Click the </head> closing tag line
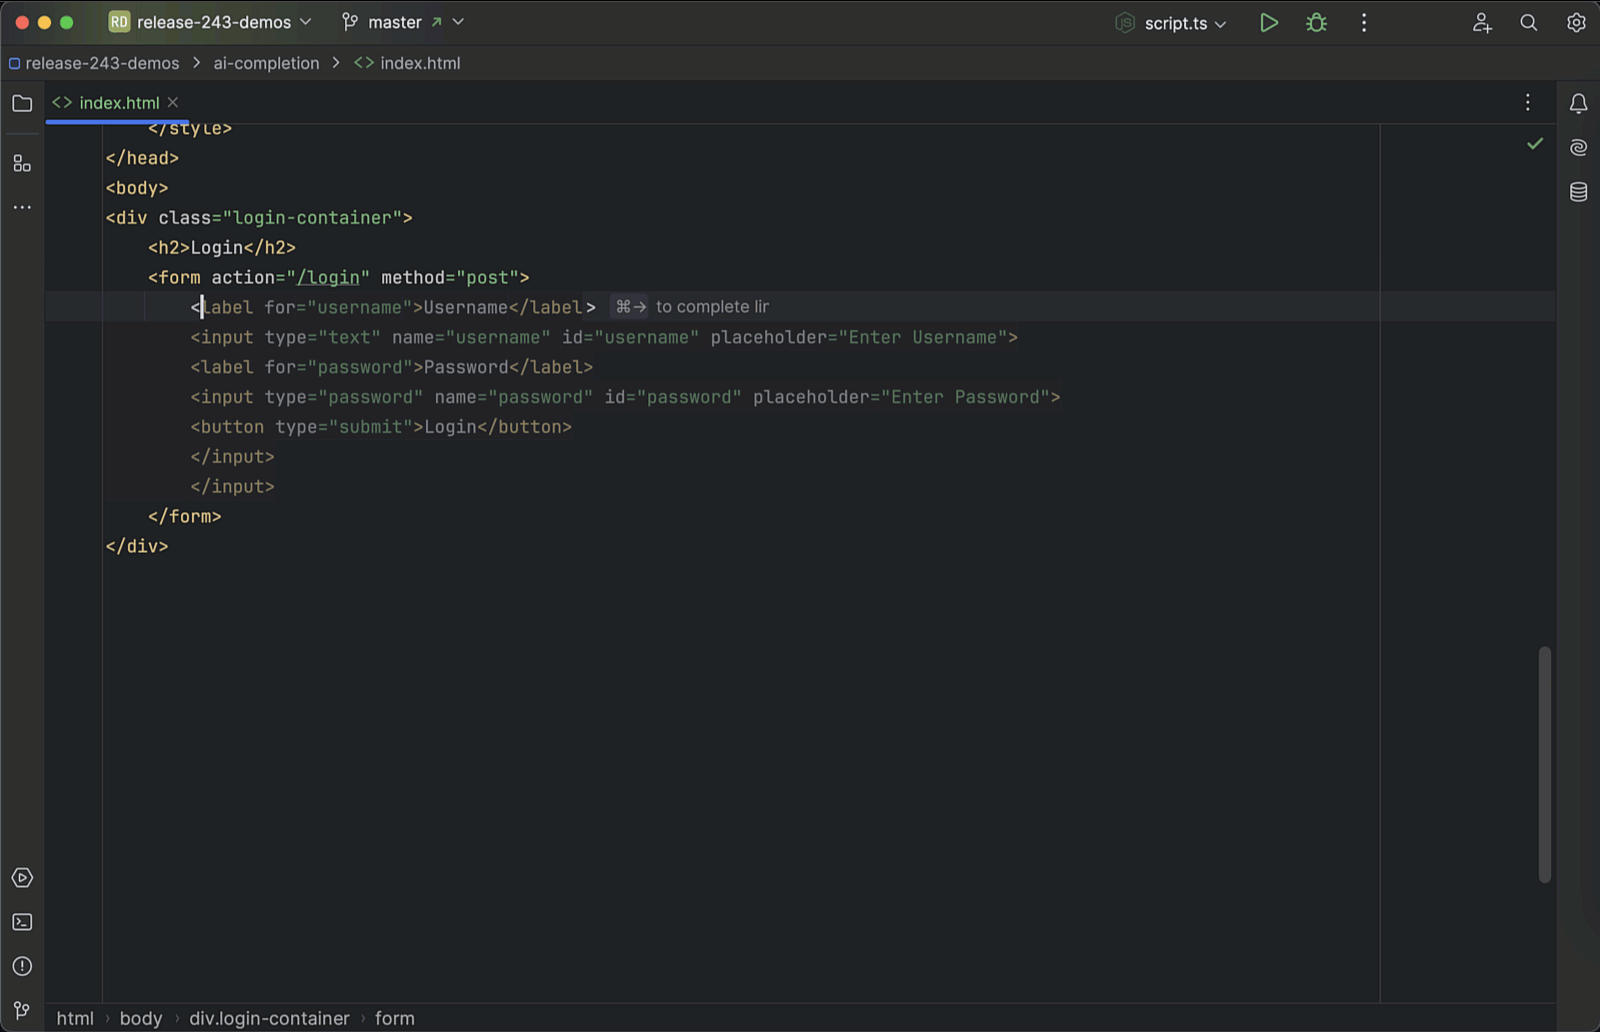Viewport: 1600px width, 1032px height. coord(142,158)
